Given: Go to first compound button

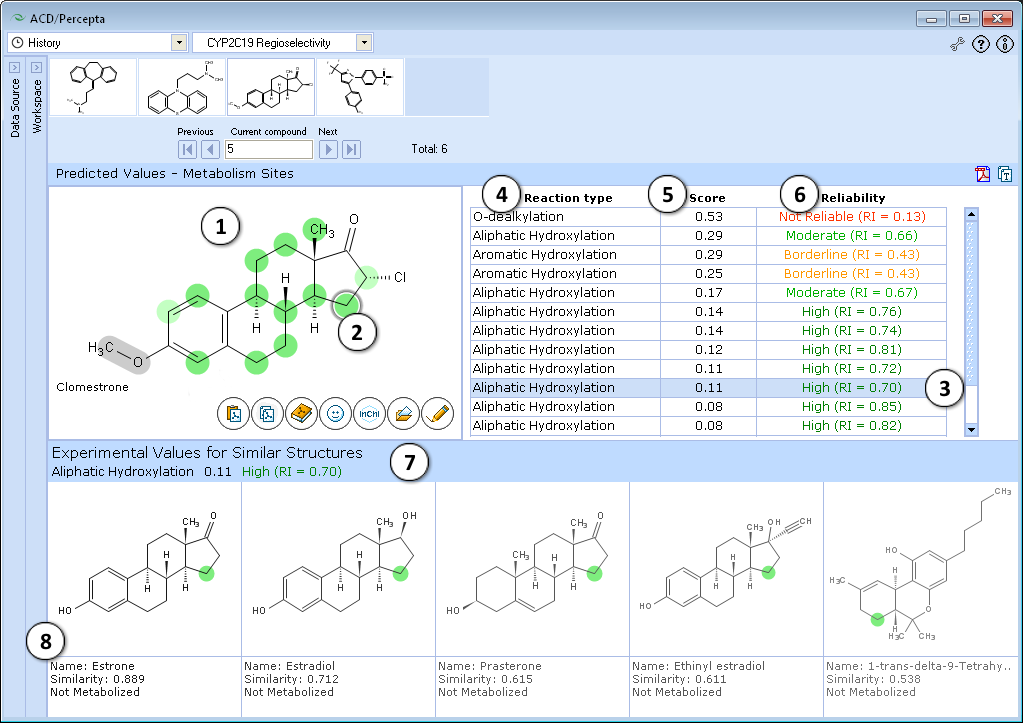Looking at the screenshot, I should tap(187, 149).
